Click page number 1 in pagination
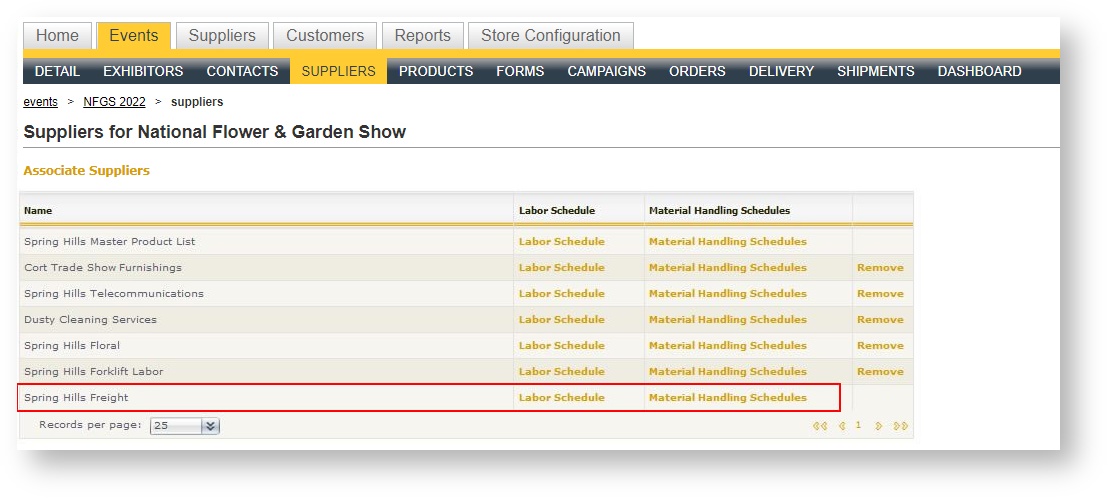1108x498 pixels. point(858,425)
